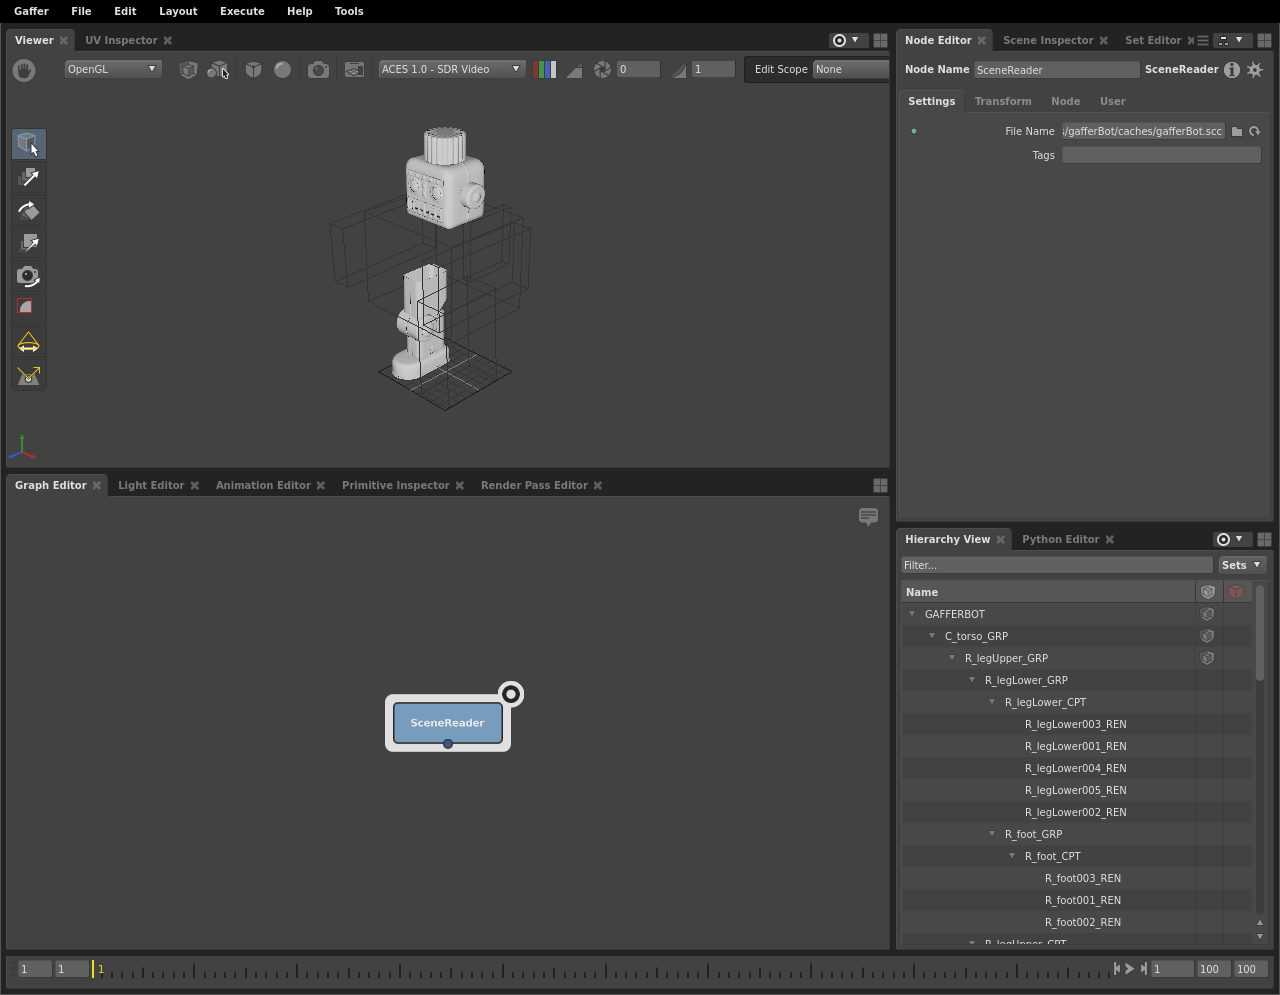Open the Hierarchy View layout grid icon
This screenshot has width=1280, height=995.
[1264, 539]
